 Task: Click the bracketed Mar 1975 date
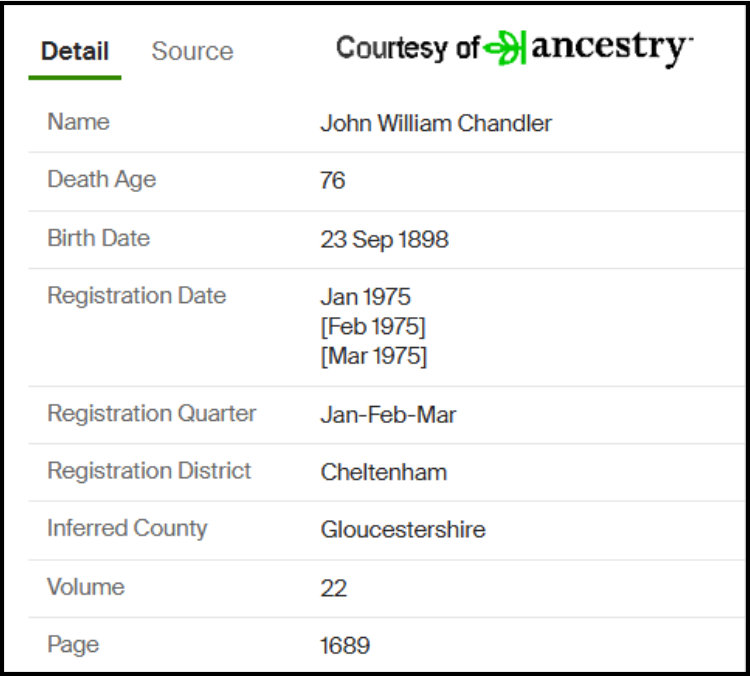(373, 356)
